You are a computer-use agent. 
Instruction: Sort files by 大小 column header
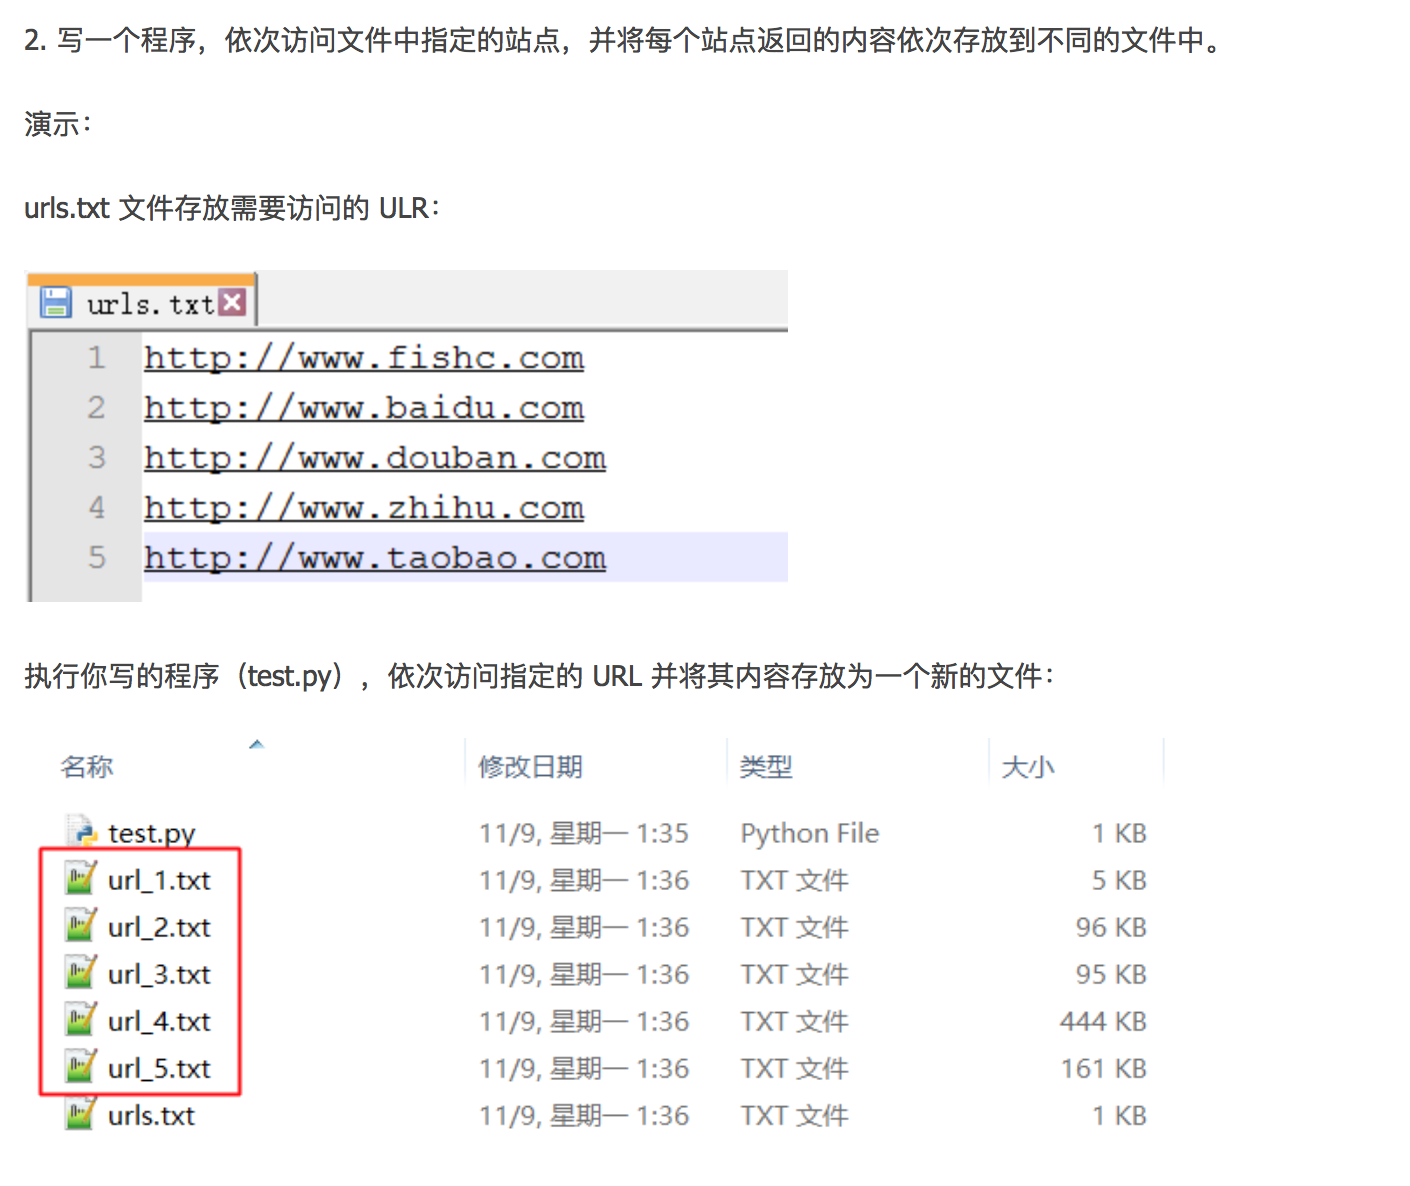click(x=1027, y=767)
